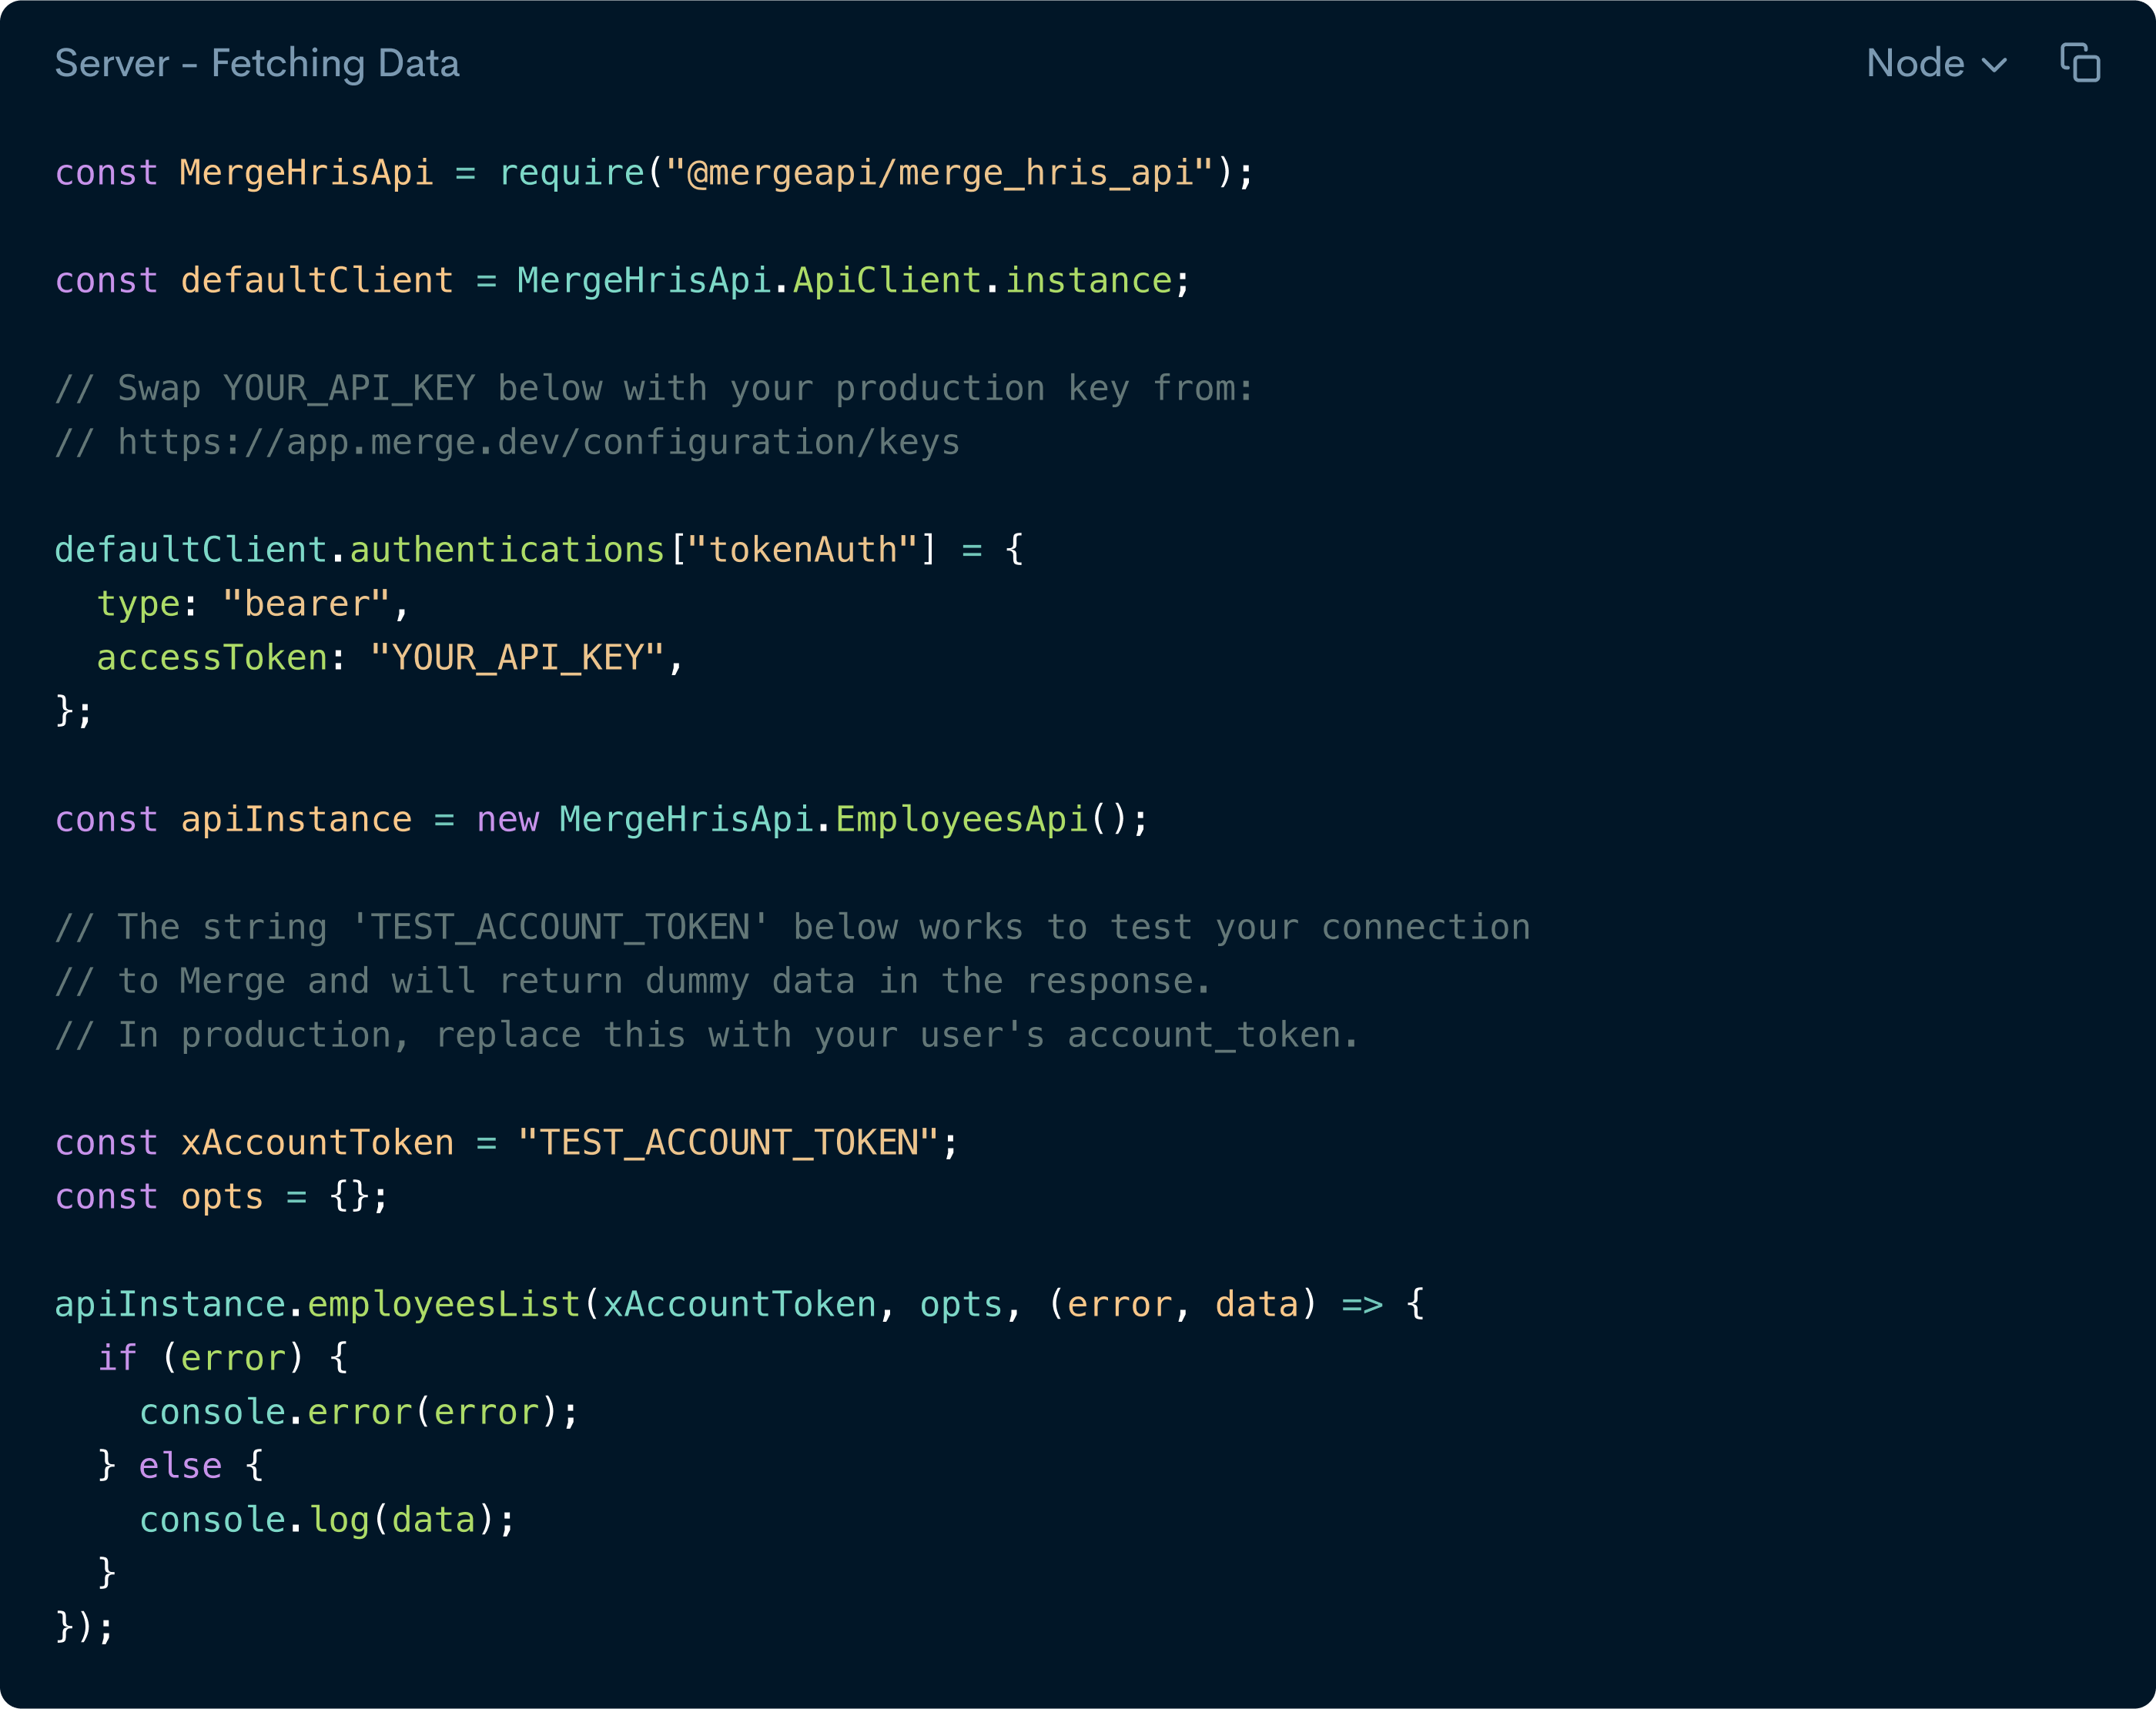Click the https://app.merge.dev/configuration/keys comment

507,442
